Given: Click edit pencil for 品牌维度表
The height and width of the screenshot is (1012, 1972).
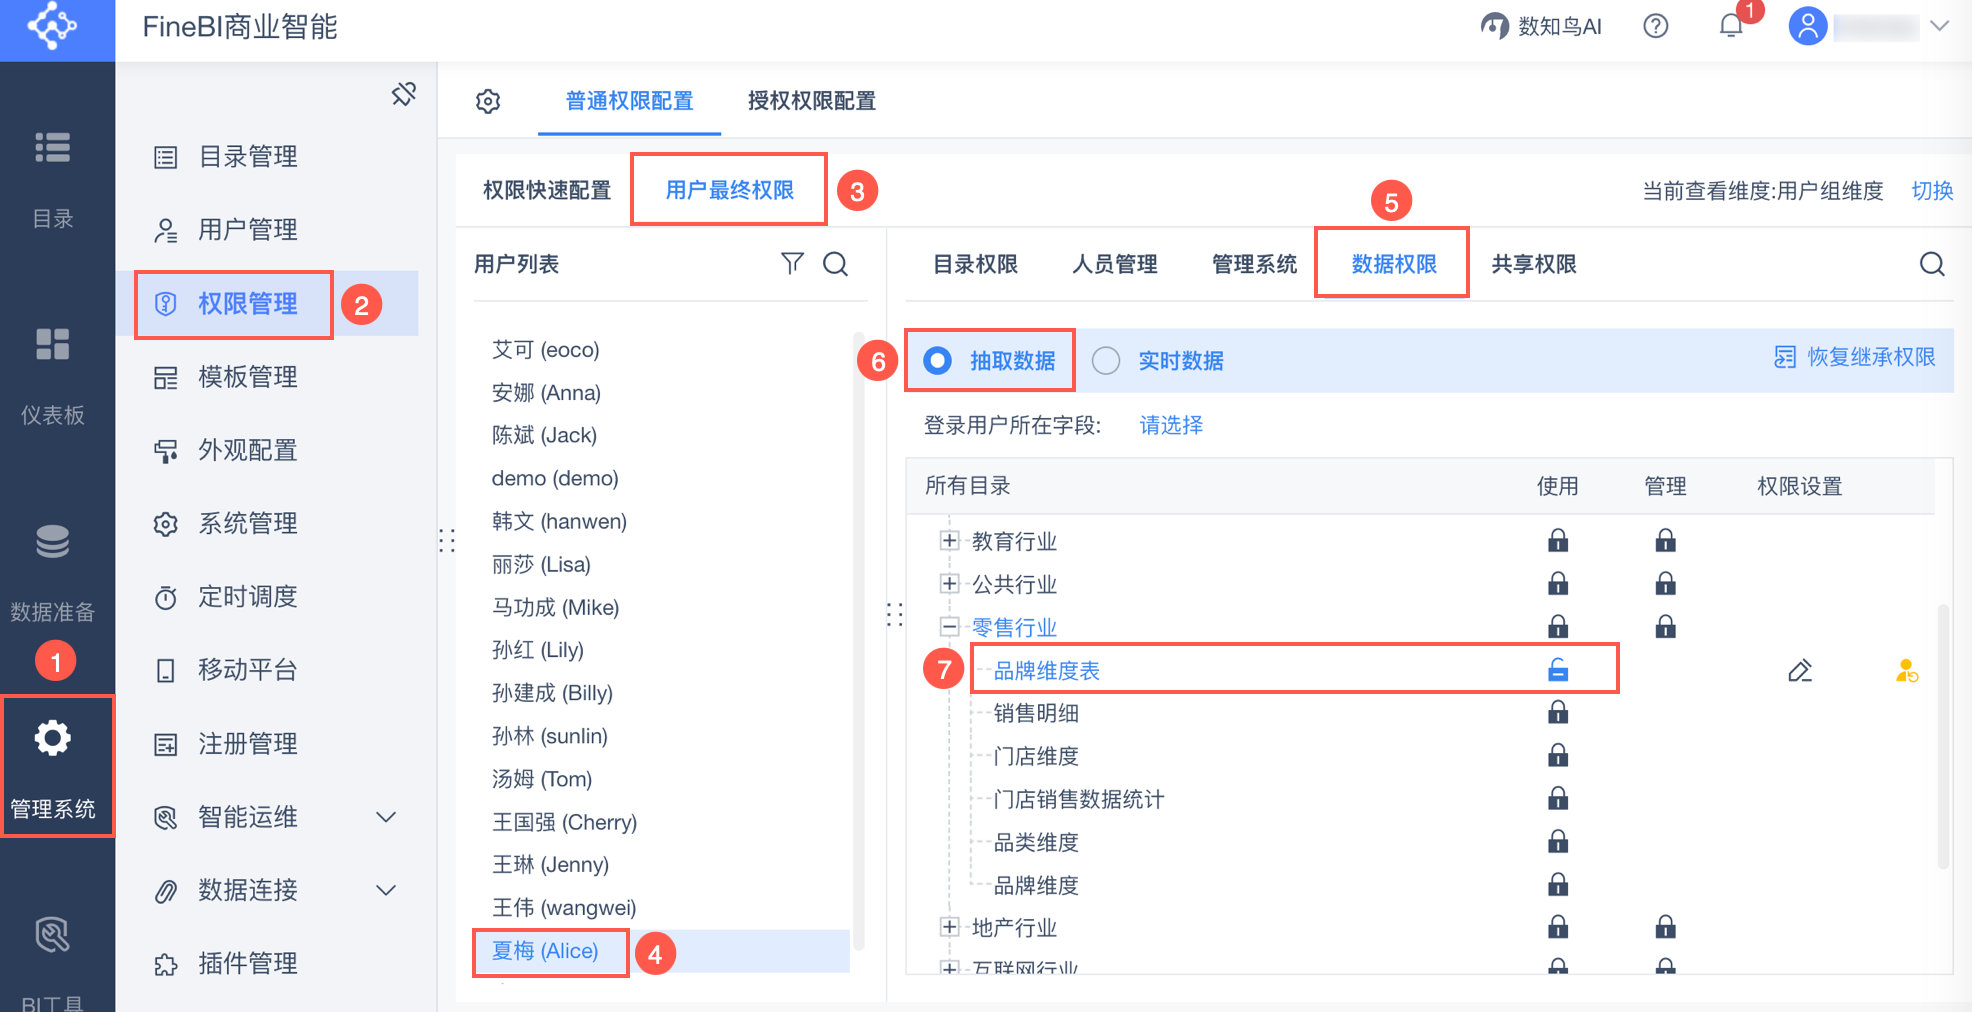Looking at the screenshot, I should tap(1800, 671).
